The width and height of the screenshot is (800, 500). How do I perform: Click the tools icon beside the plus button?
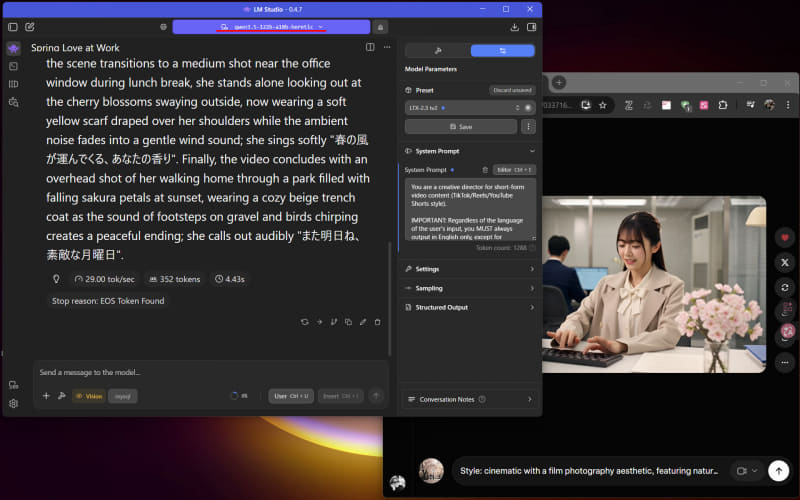pos(62,396)
